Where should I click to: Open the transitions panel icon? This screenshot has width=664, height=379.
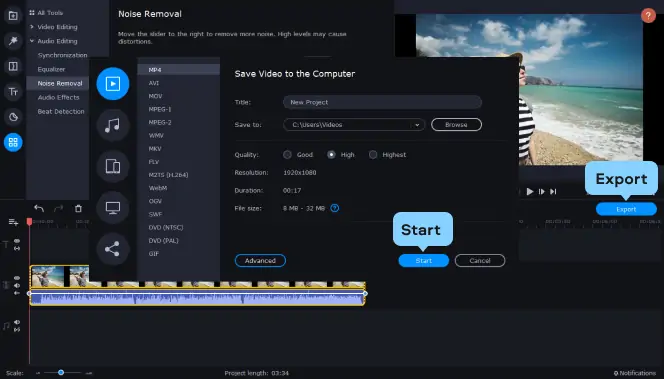click(x=13, y=66)
